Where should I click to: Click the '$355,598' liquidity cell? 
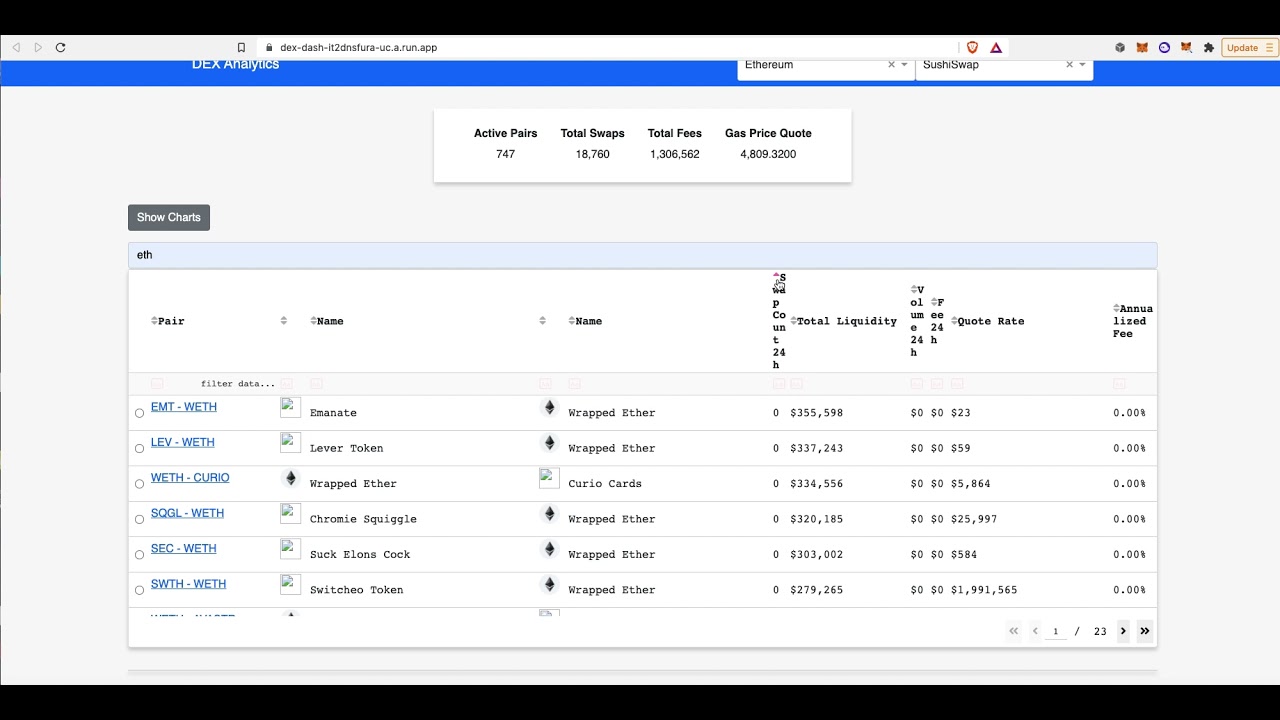[x=816, y=413]
